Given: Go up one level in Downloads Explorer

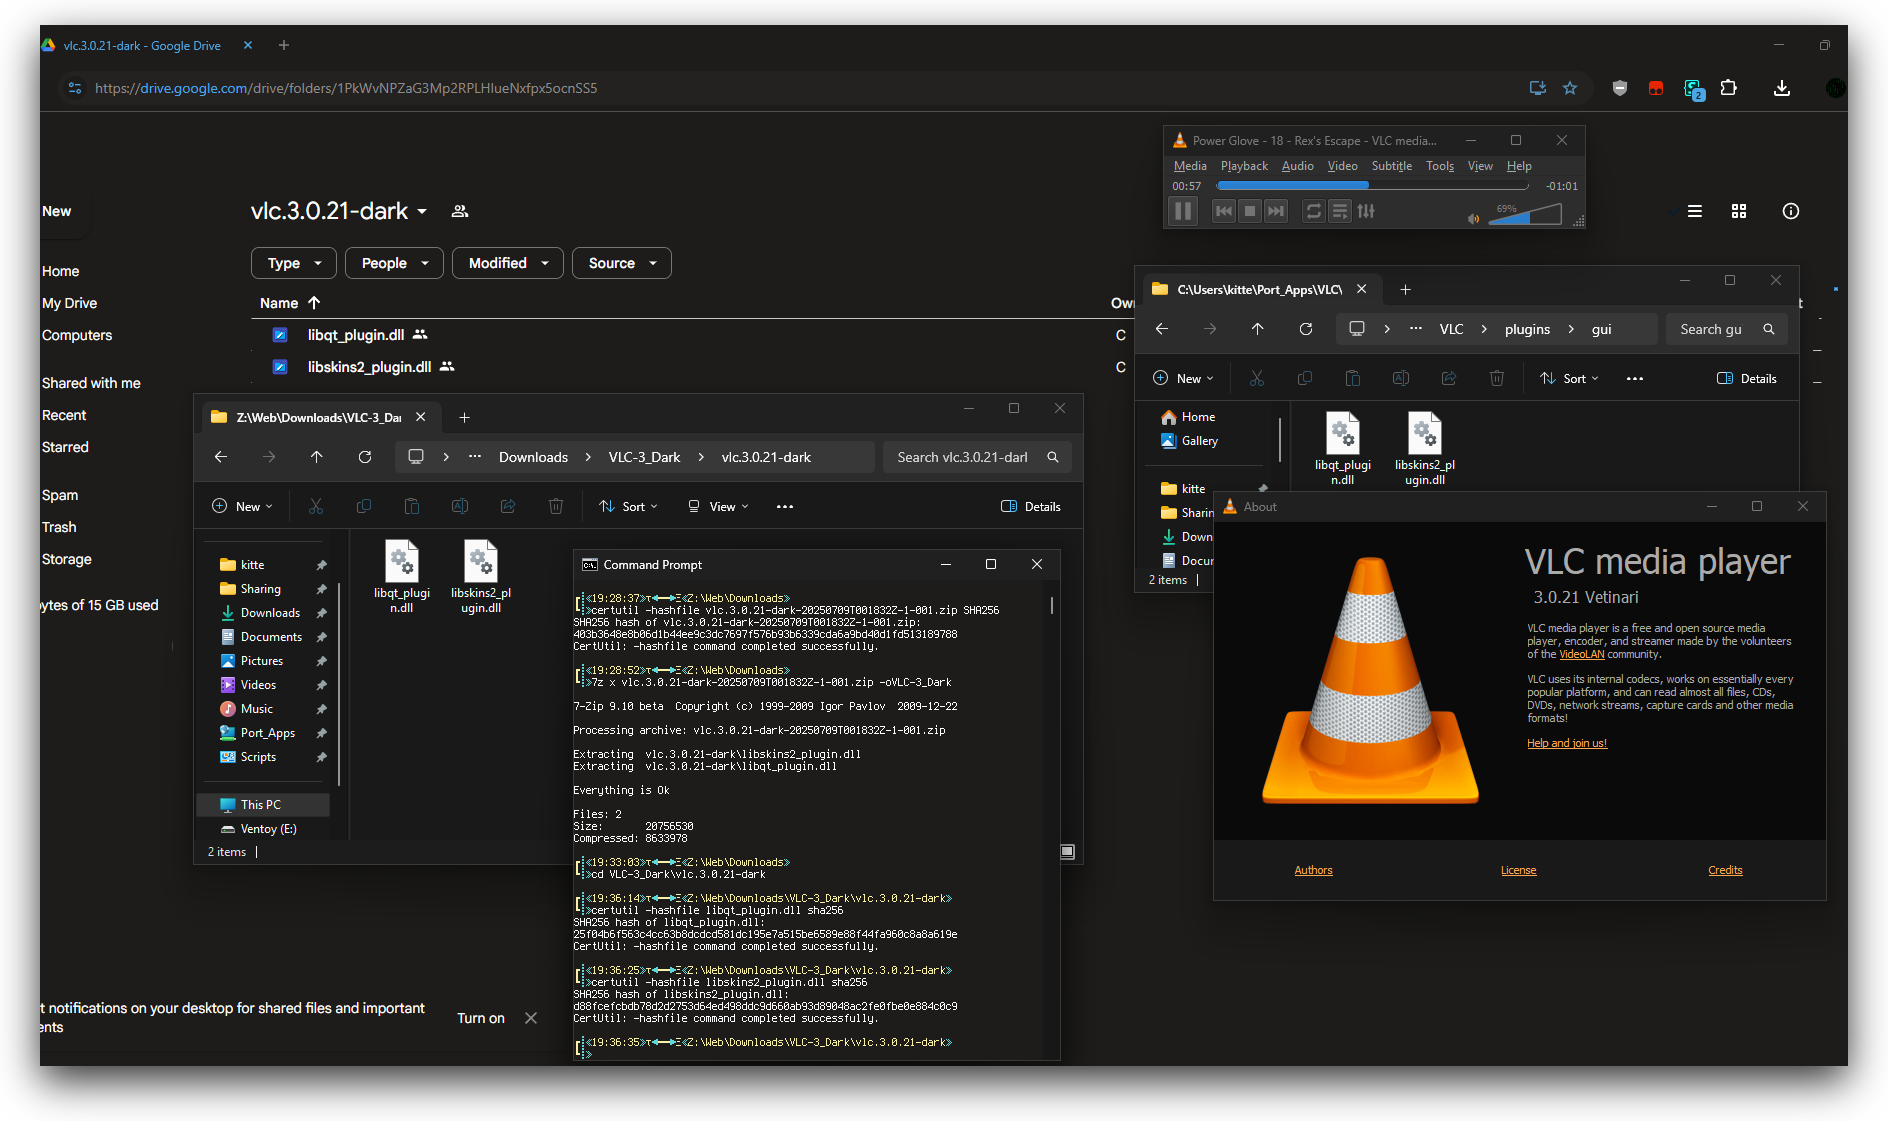Looking at the screenshot, I should pos(317,457).
